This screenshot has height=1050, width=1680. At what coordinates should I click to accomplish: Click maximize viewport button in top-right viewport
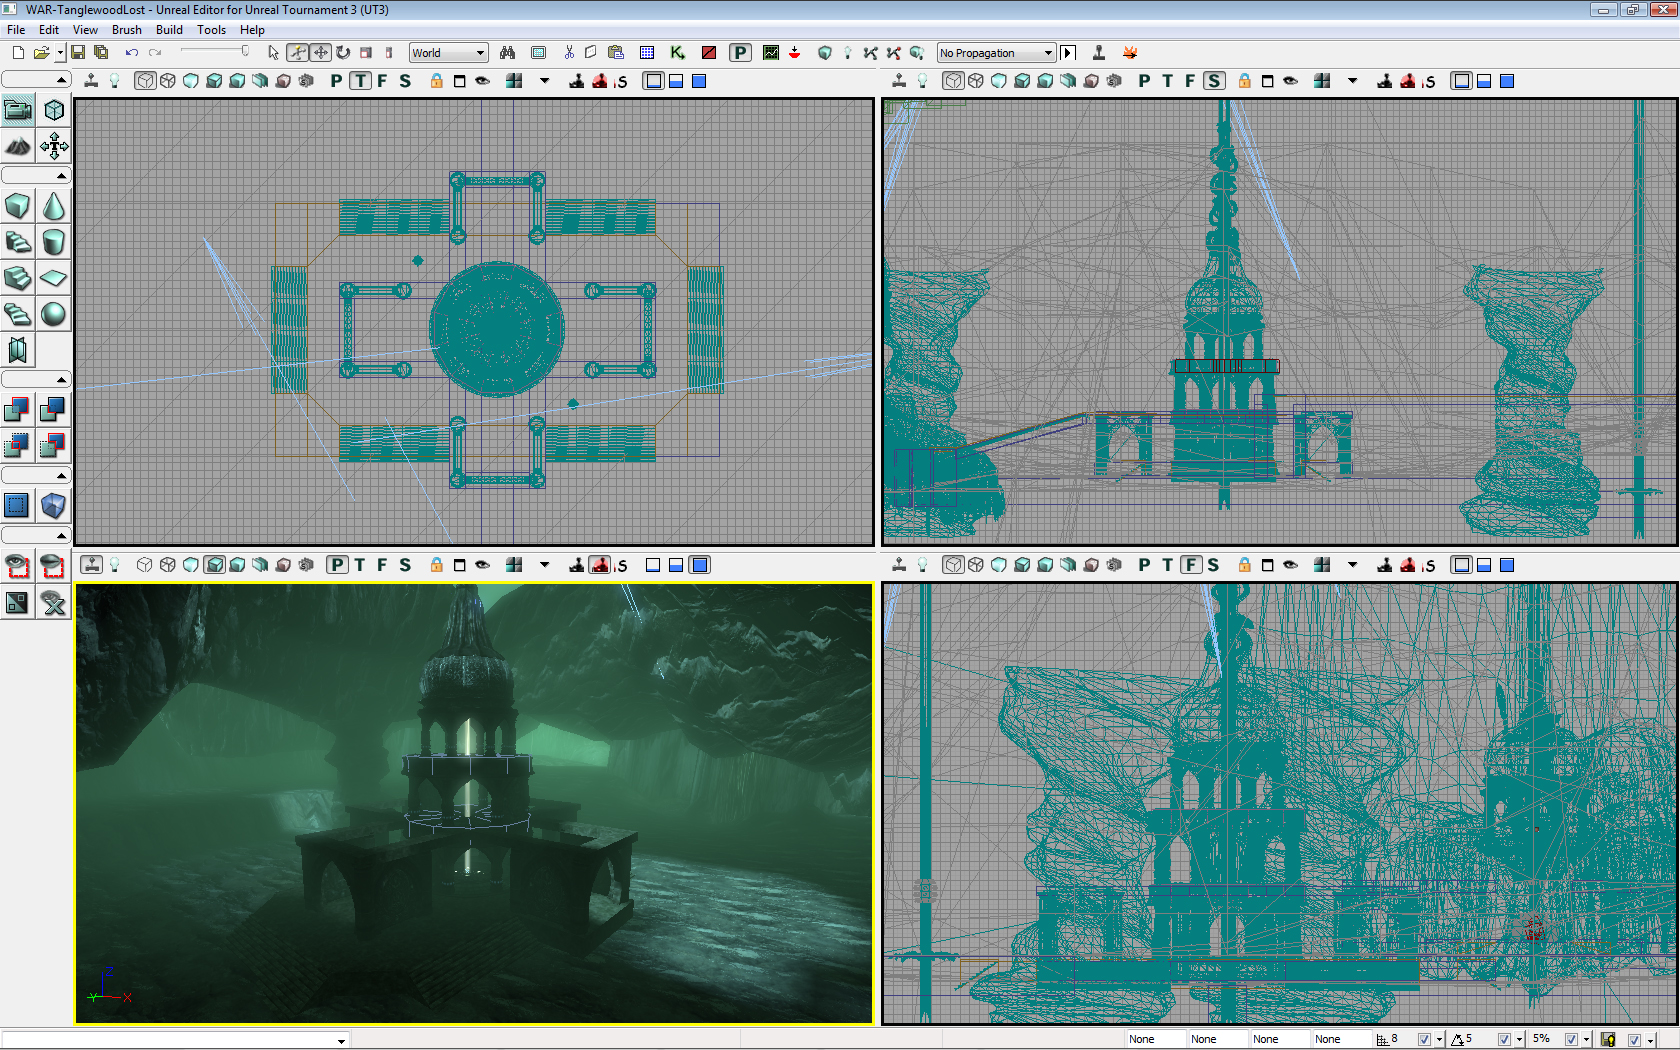[x=1267, y=81]
